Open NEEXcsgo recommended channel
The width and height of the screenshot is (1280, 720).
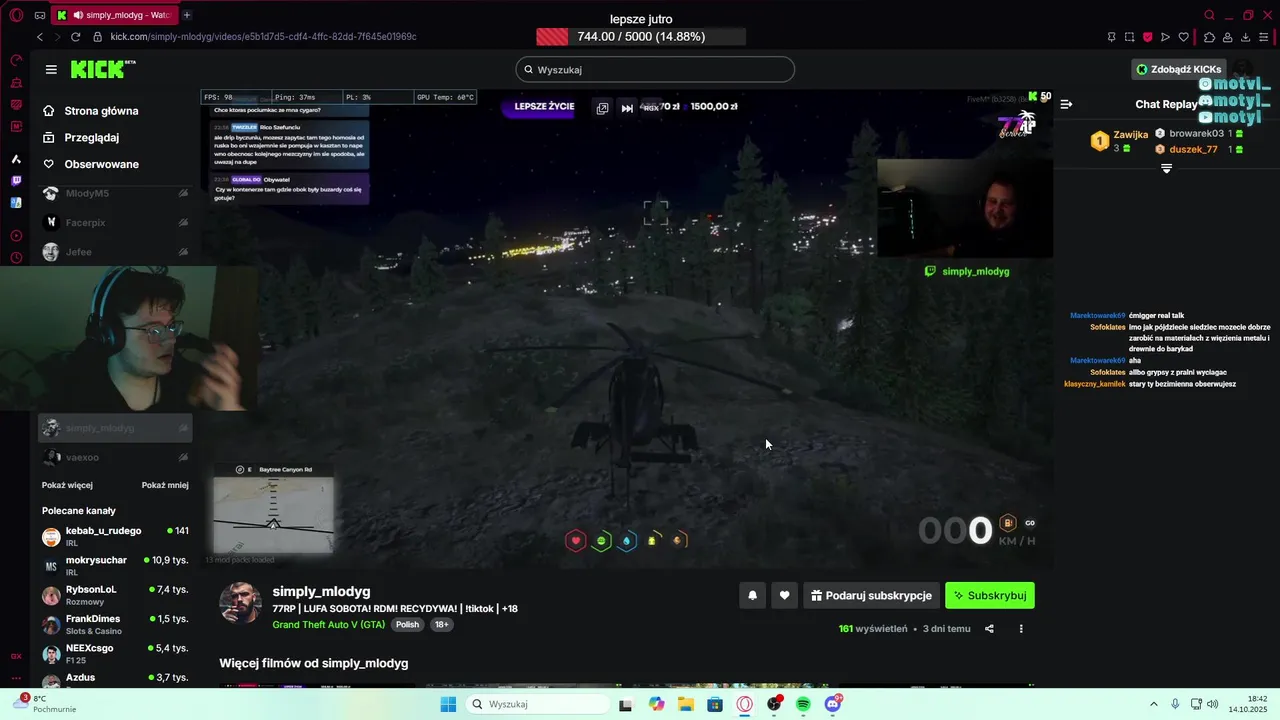115,653
